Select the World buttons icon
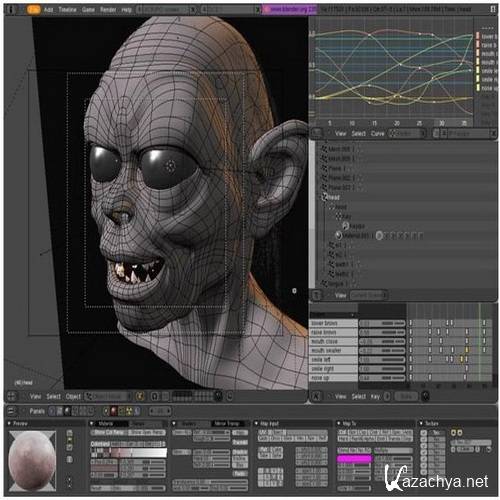 (137, 411)
